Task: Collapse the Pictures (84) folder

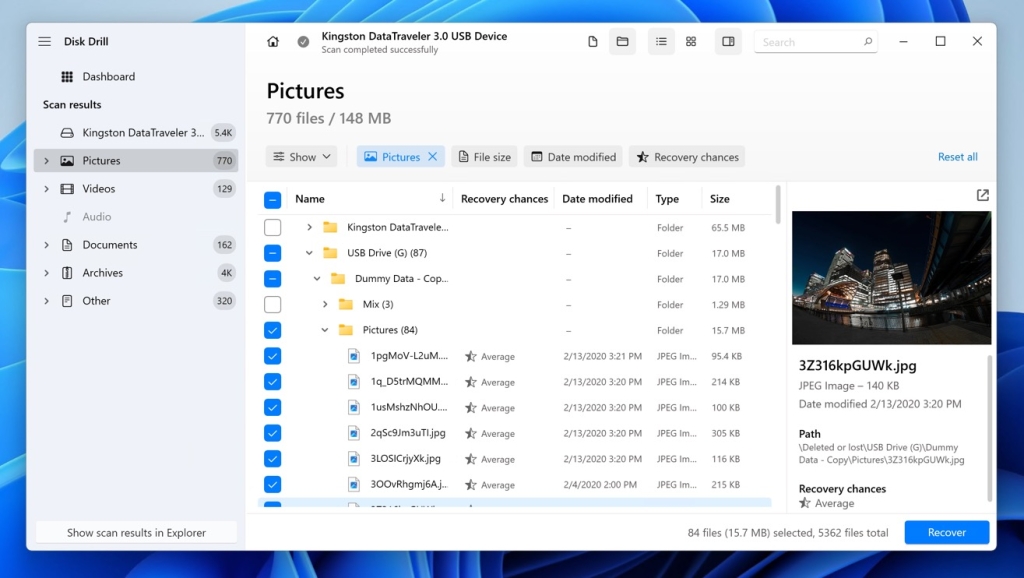Action: click(x=324, y=329)
